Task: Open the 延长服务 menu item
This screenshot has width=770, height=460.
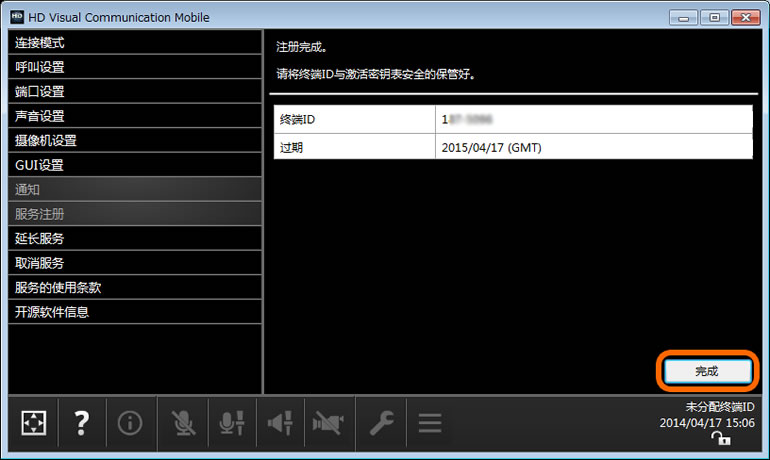Action: (x=135, y=239)
